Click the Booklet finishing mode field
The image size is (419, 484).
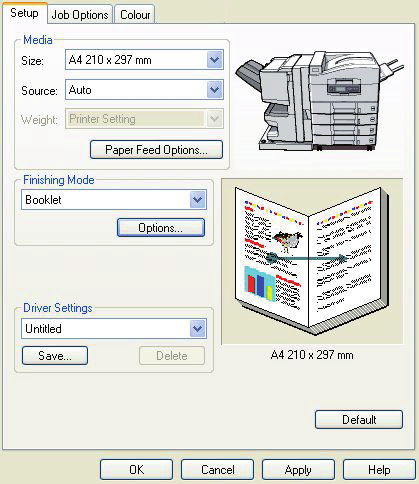[x=114, y=200]
